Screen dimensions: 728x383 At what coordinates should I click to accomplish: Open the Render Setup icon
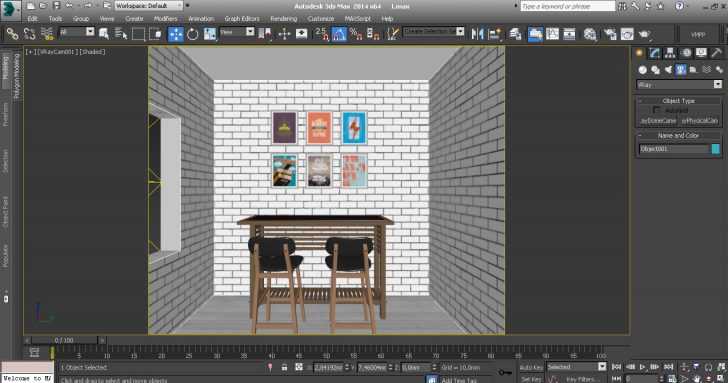coord(610,33)
